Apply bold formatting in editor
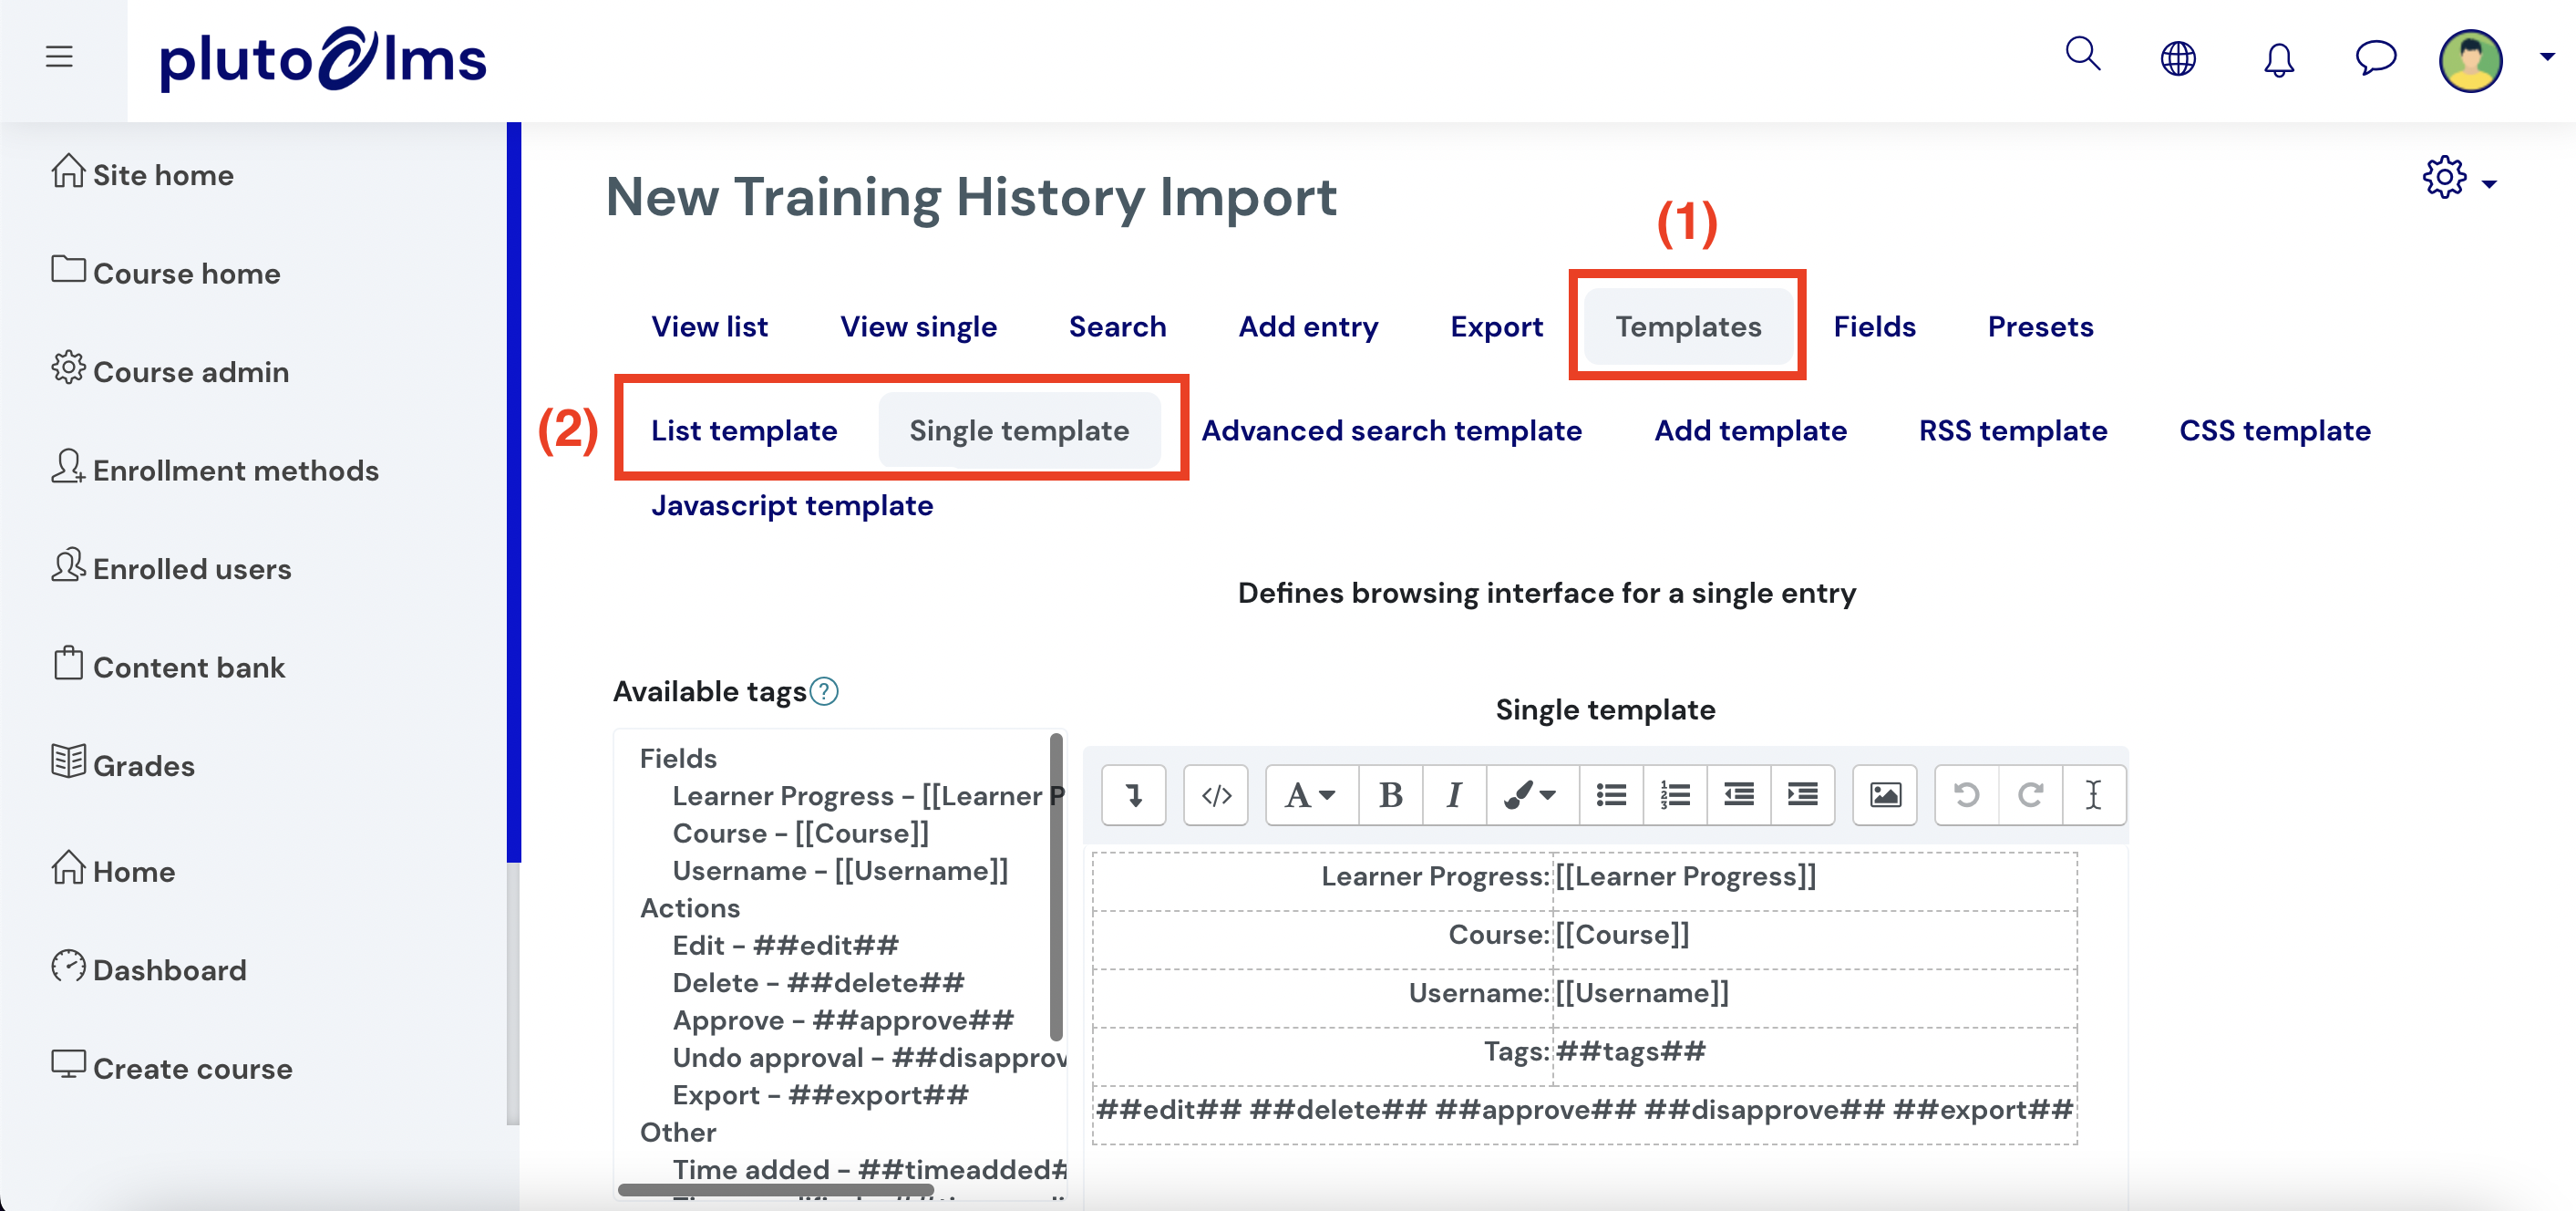 pyautogui.click(x=1391, y=796)
